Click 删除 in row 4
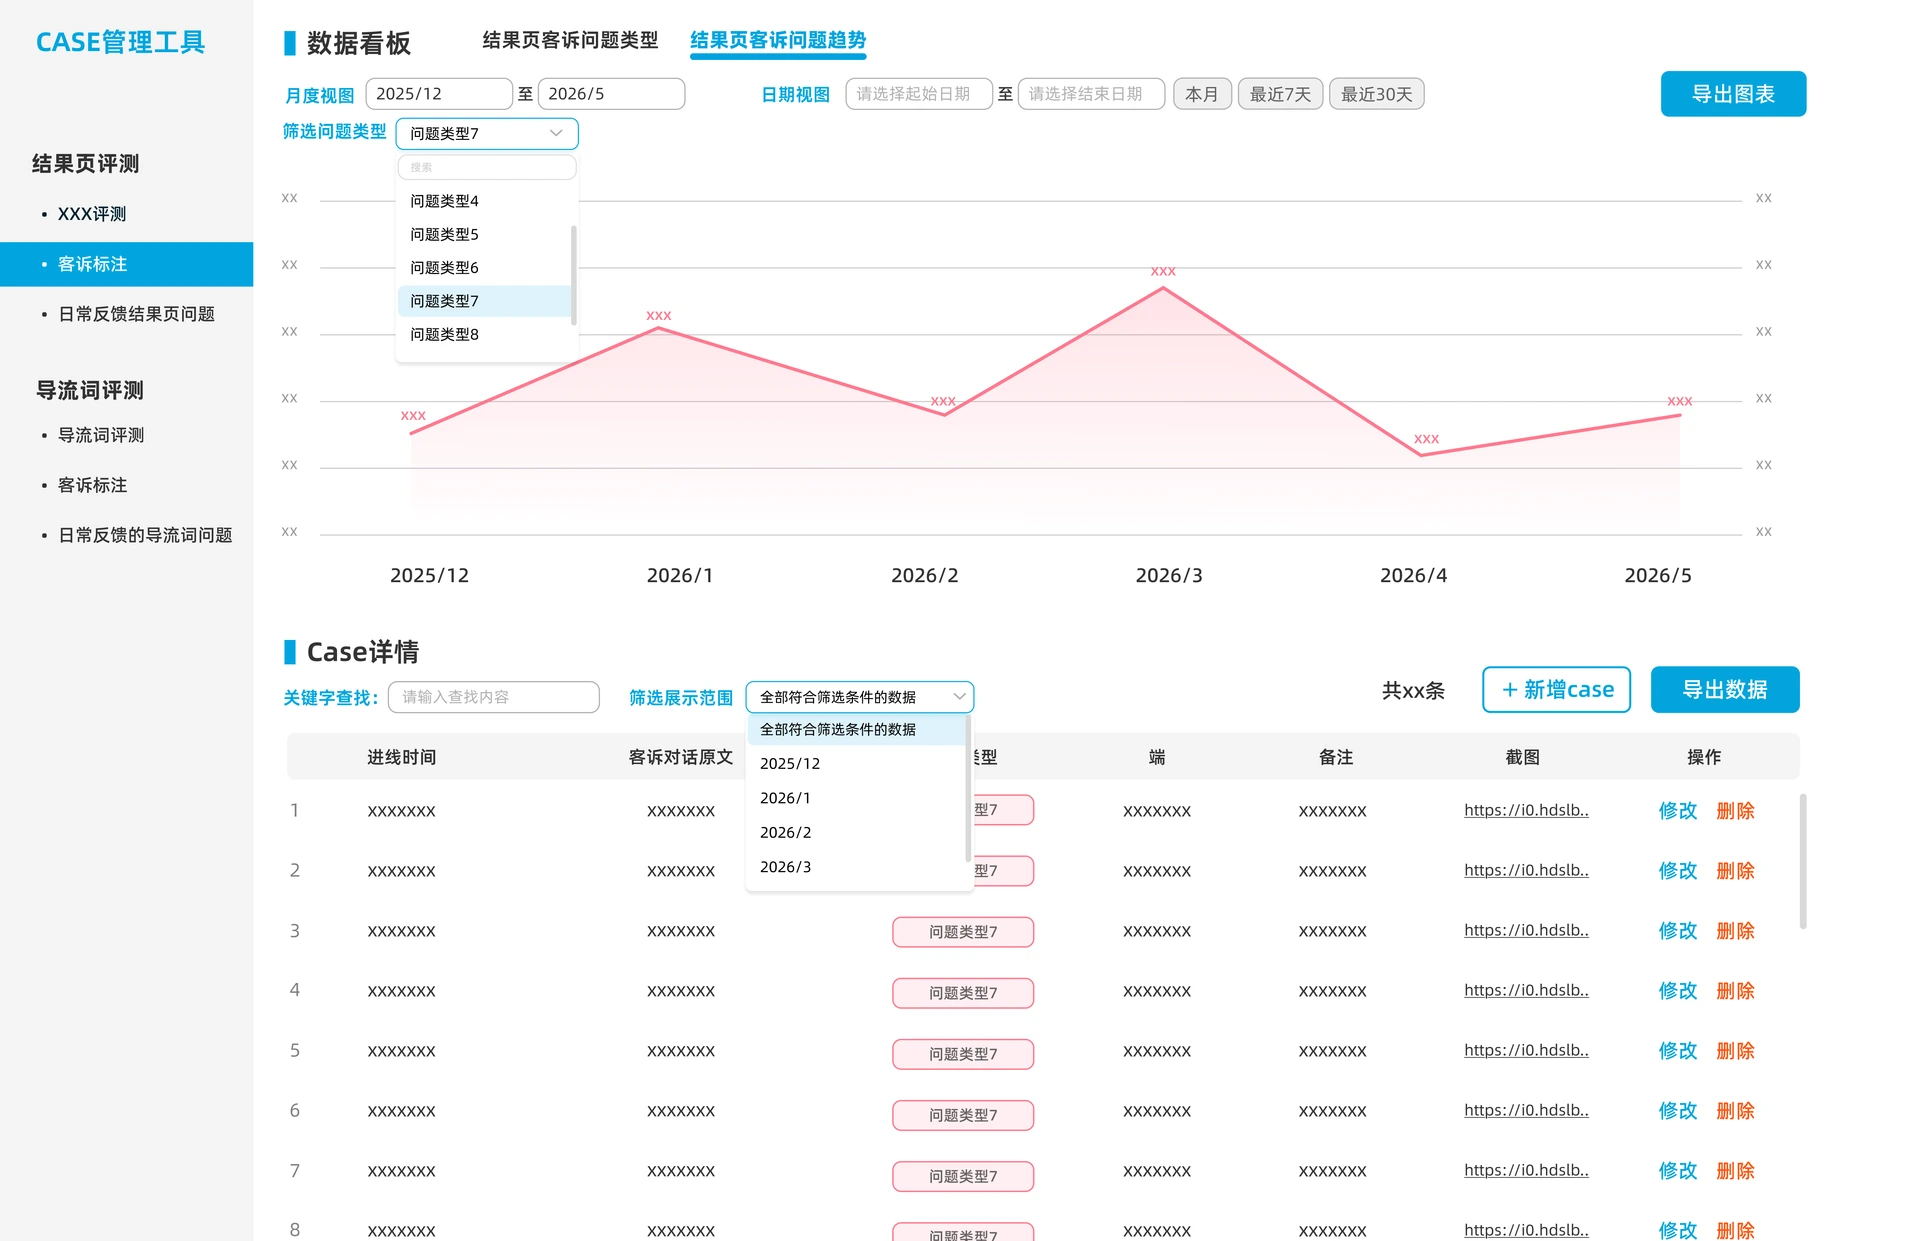Image resolution: width=1920 pixels, height=1241 pixels. (1736, 991)
